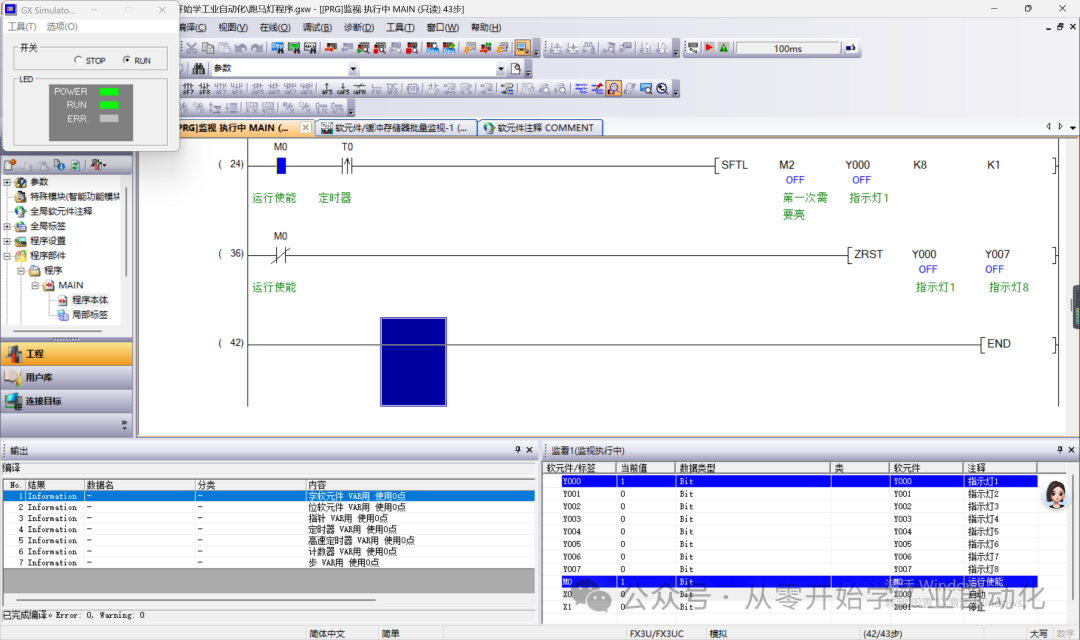Click the blue ladder lines icon
The height and width of the screenshot is (640, 1080).
coord(581,89)
